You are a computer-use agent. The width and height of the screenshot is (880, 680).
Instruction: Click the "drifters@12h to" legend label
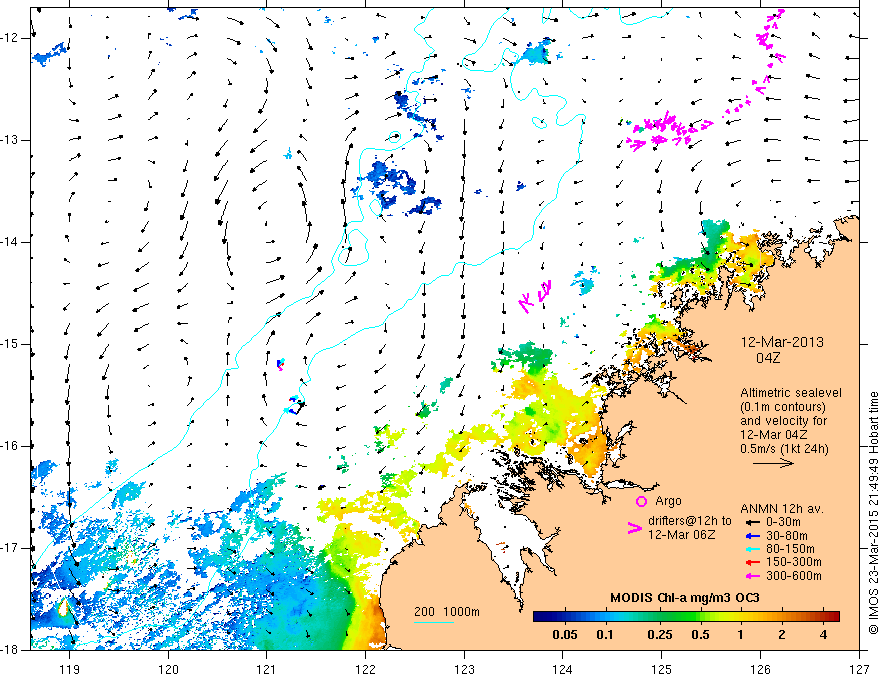(690, 521)
